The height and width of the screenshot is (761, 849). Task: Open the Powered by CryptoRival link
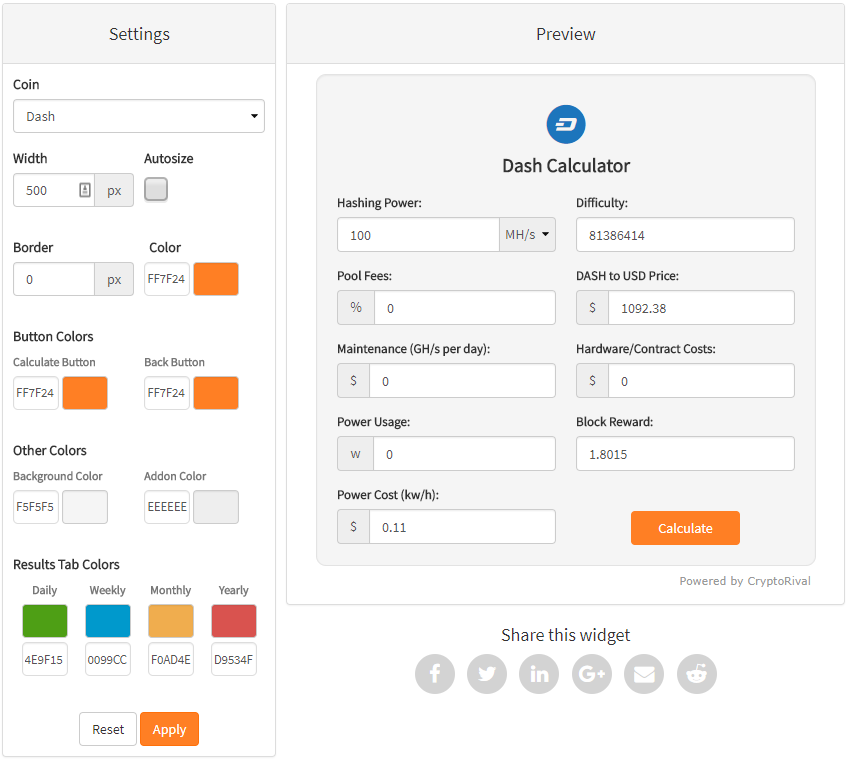coord(744,581)
